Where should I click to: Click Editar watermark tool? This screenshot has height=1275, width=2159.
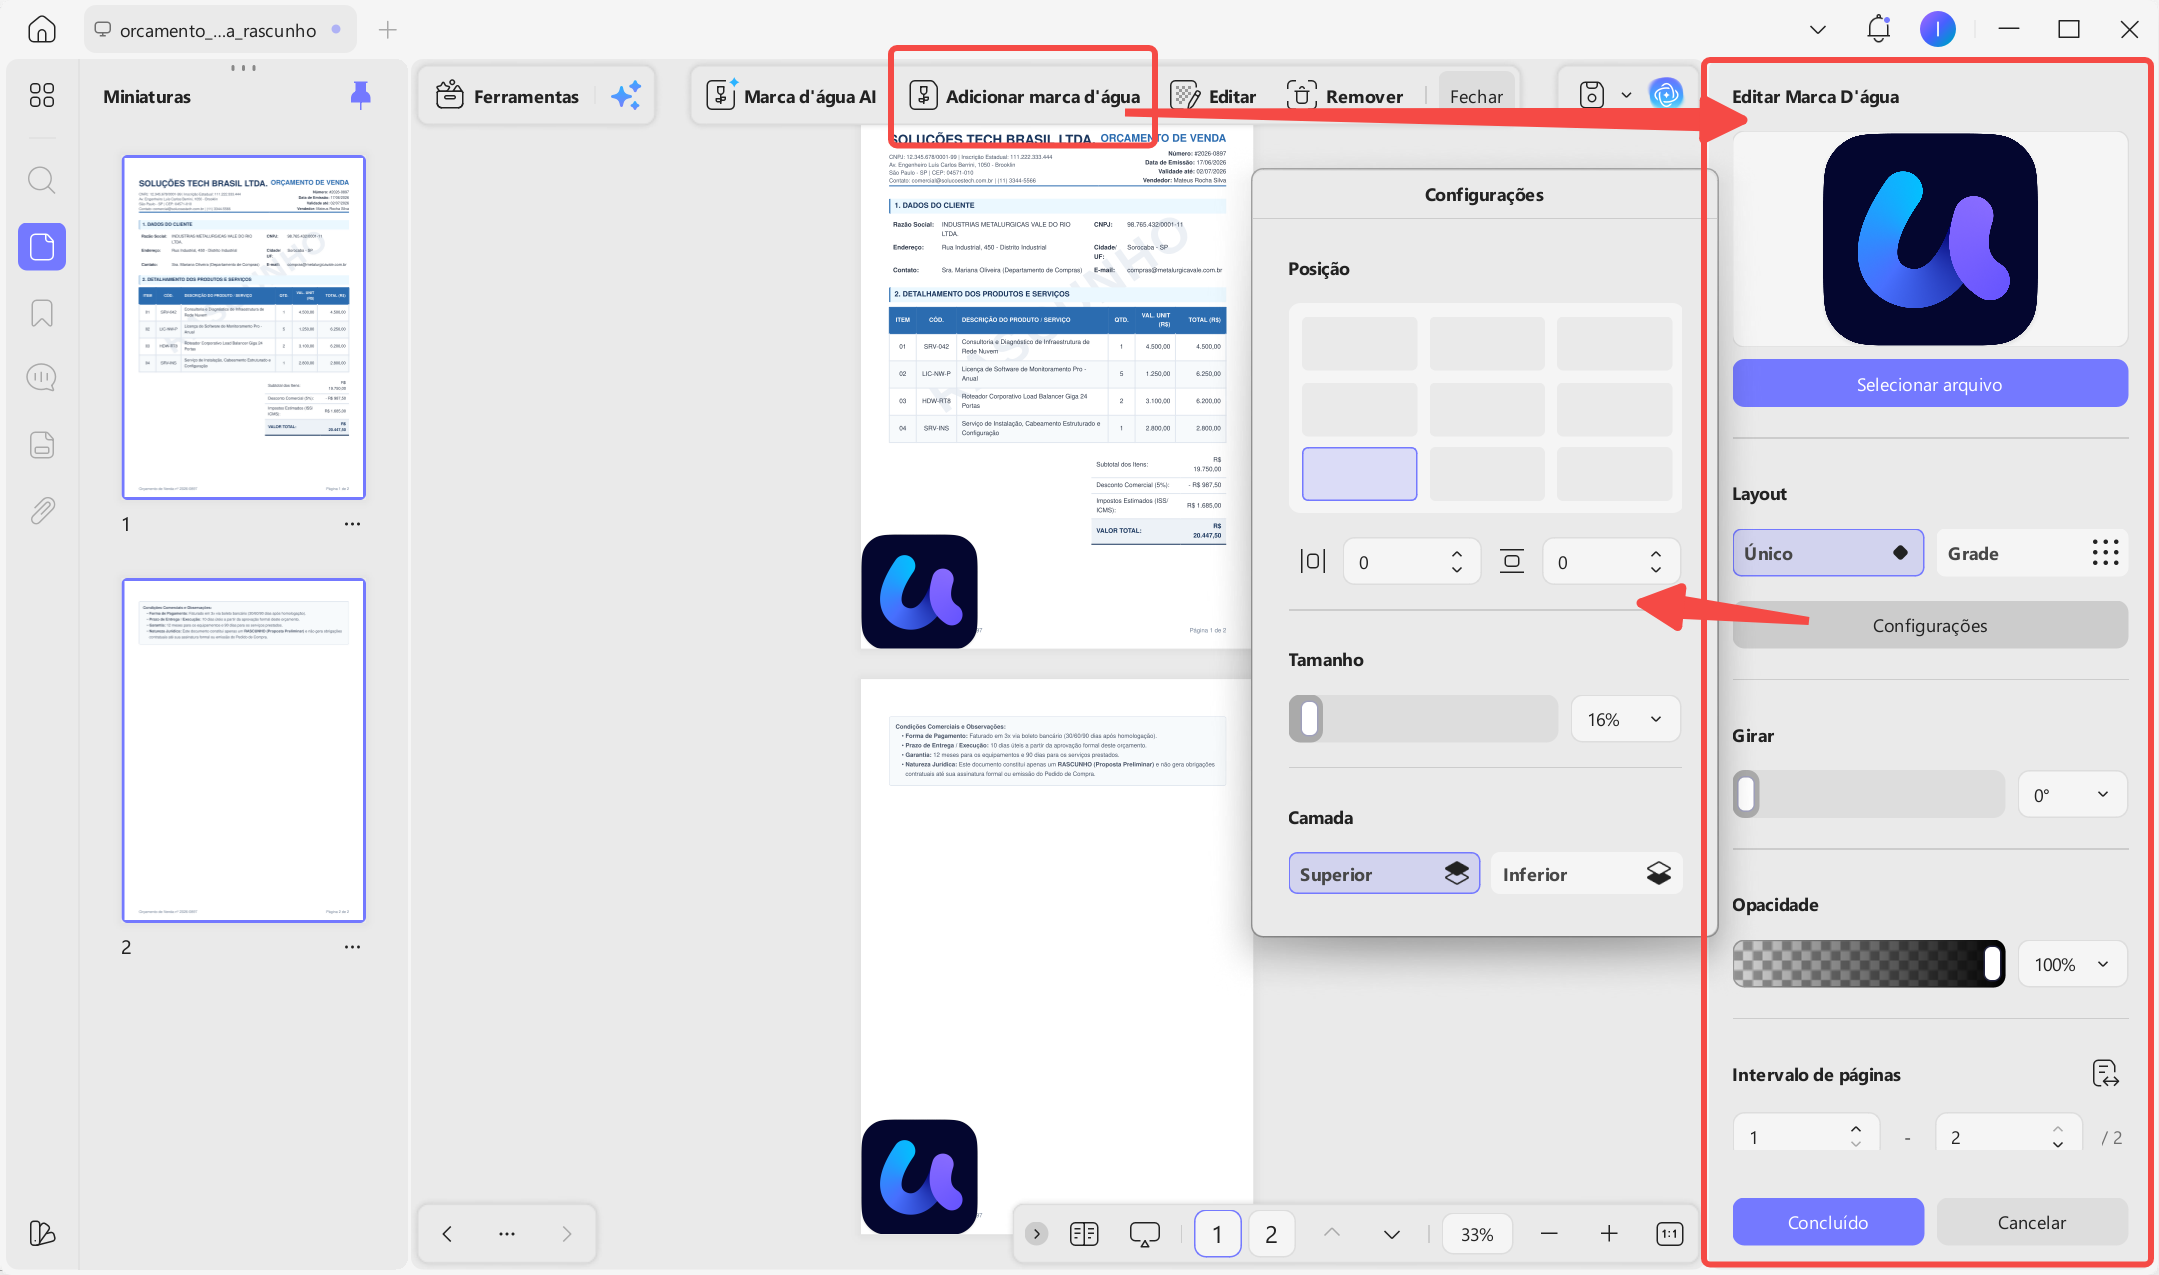(x=1213, y=96)
